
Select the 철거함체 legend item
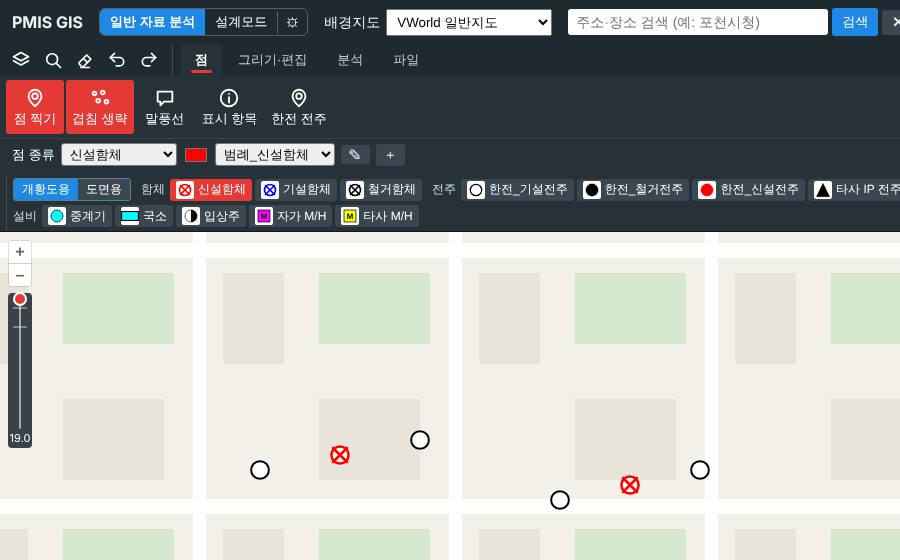click(x=381, y=189)
